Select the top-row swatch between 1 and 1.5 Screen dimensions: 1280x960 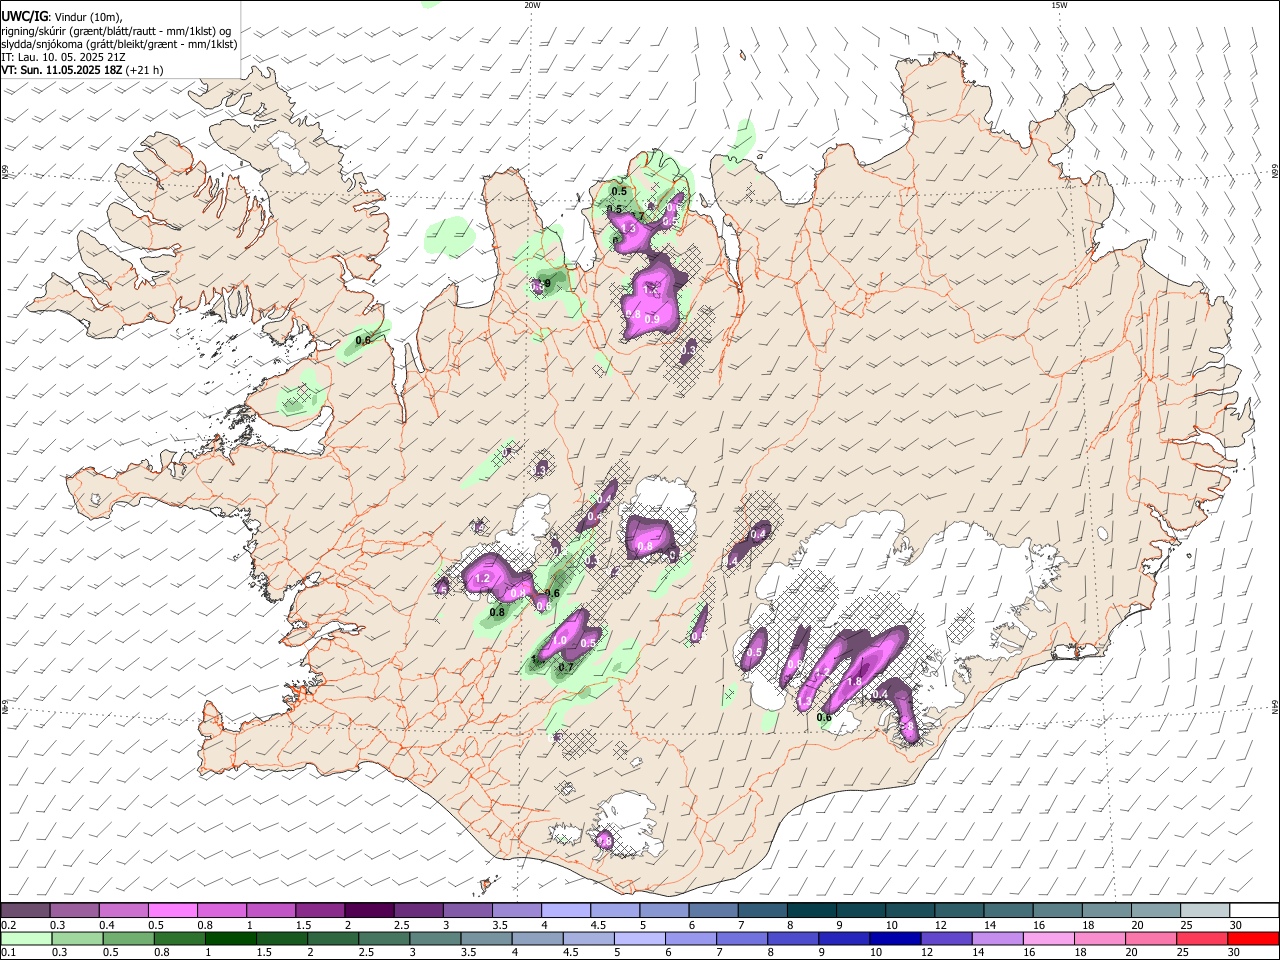pyautogui.click(x=270, y=911)
